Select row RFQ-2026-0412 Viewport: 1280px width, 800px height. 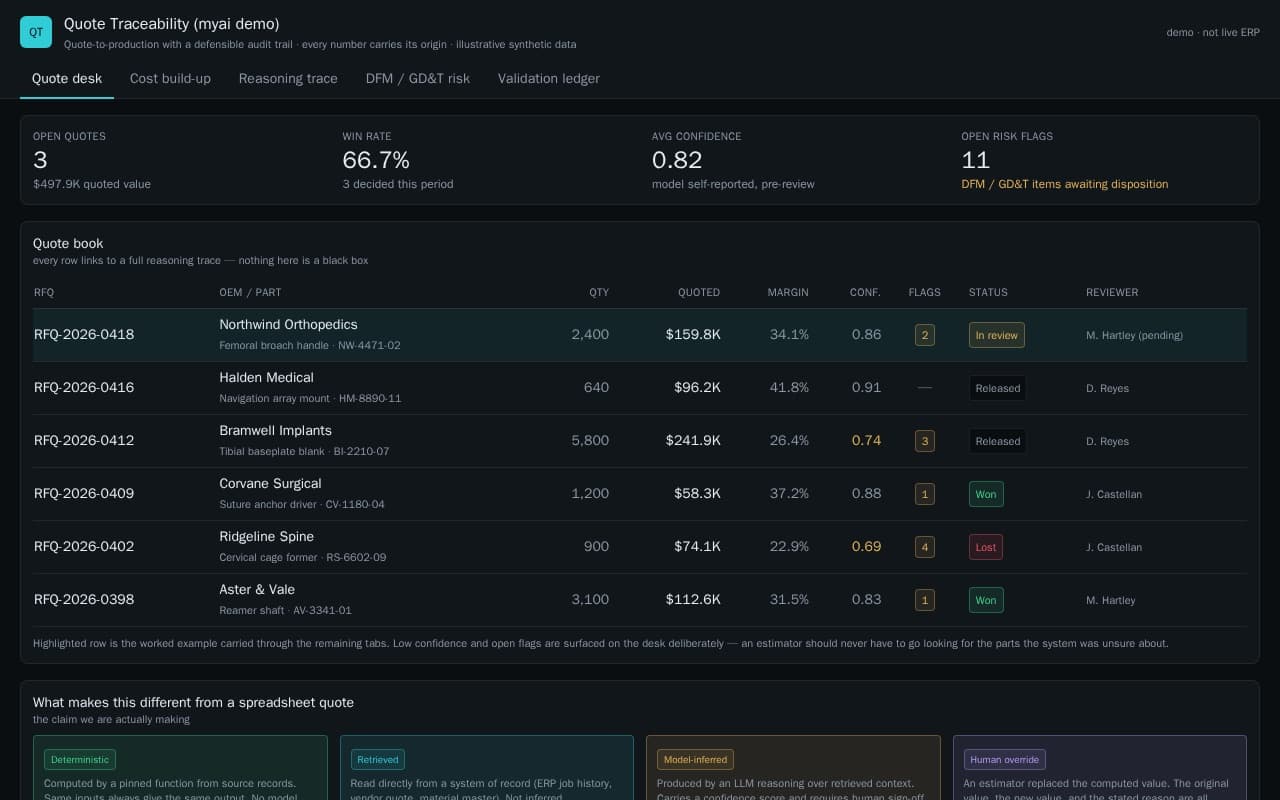(x=640, y=441)
